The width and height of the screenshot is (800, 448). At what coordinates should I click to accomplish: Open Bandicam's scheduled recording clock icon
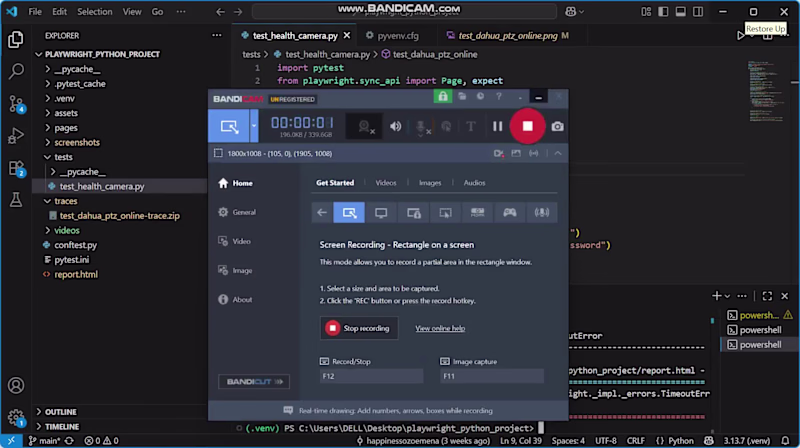point(480,96)
